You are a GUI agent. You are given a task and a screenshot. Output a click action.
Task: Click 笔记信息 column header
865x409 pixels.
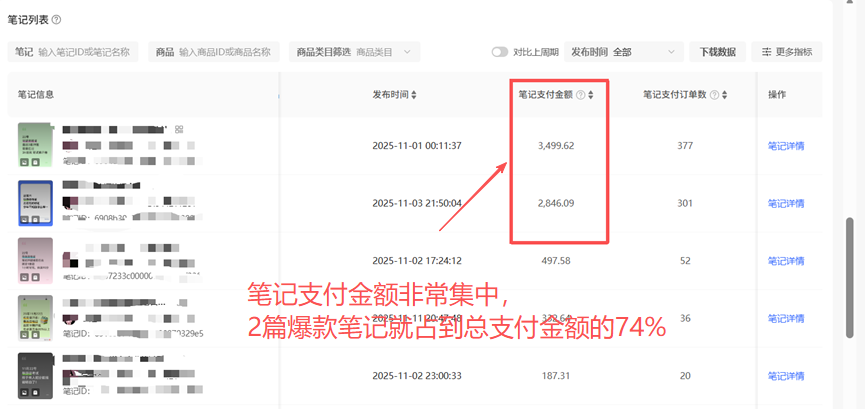(x=36, y=94)
